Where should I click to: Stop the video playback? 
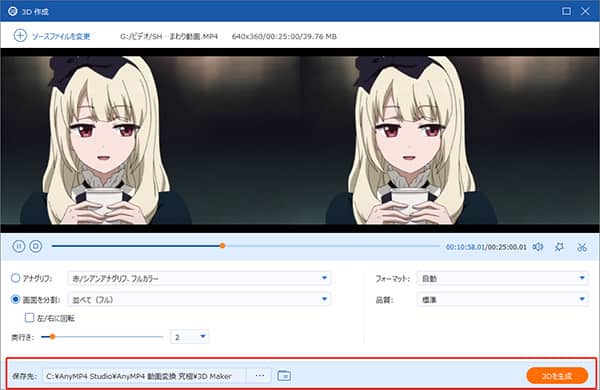[x=36, y=246]
